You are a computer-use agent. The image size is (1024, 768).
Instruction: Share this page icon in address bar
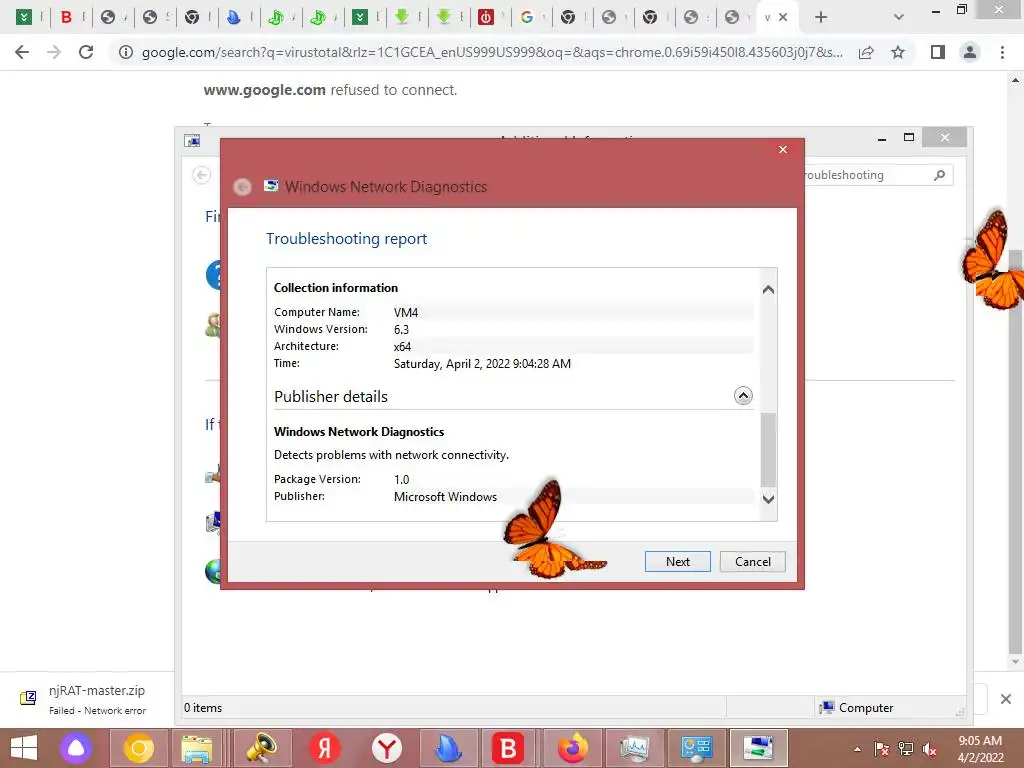(x=866, y=52)
